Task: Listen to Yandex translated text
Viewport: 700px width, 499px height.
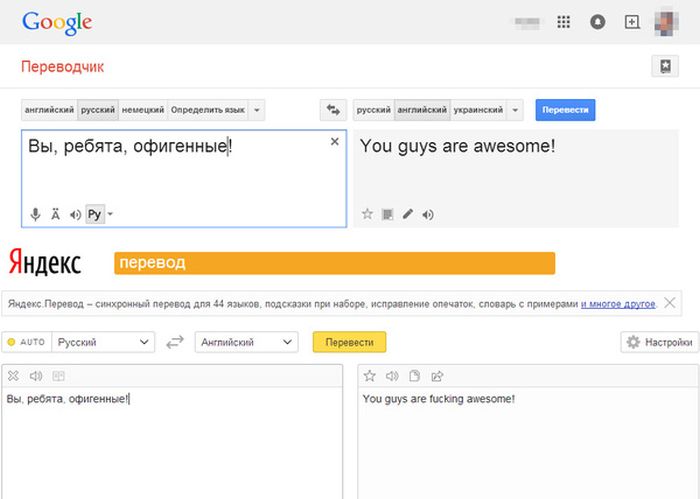Action: pos(391,376)
